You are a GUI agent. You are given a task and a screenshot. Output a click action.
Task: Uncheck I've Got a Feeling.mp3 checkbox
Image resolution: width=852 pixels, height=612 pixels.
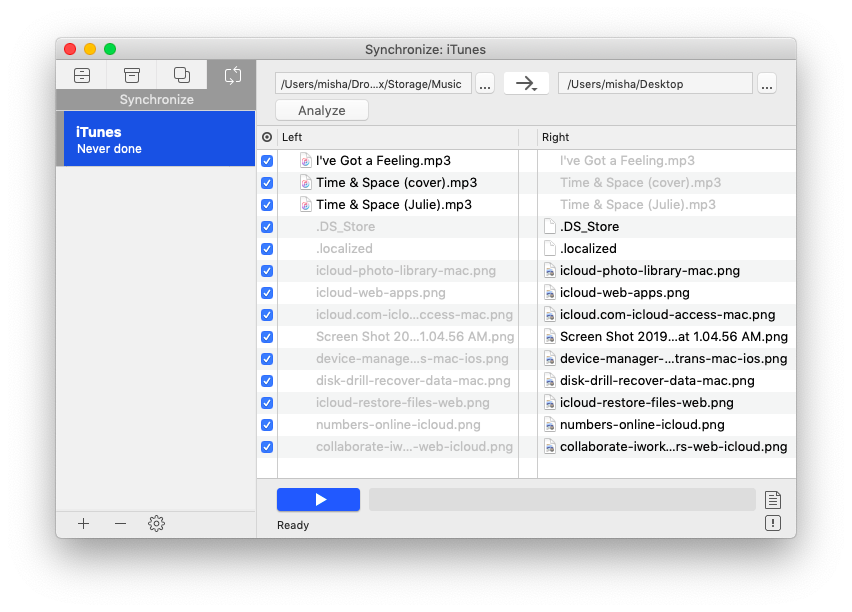click(x=267, y=161)
